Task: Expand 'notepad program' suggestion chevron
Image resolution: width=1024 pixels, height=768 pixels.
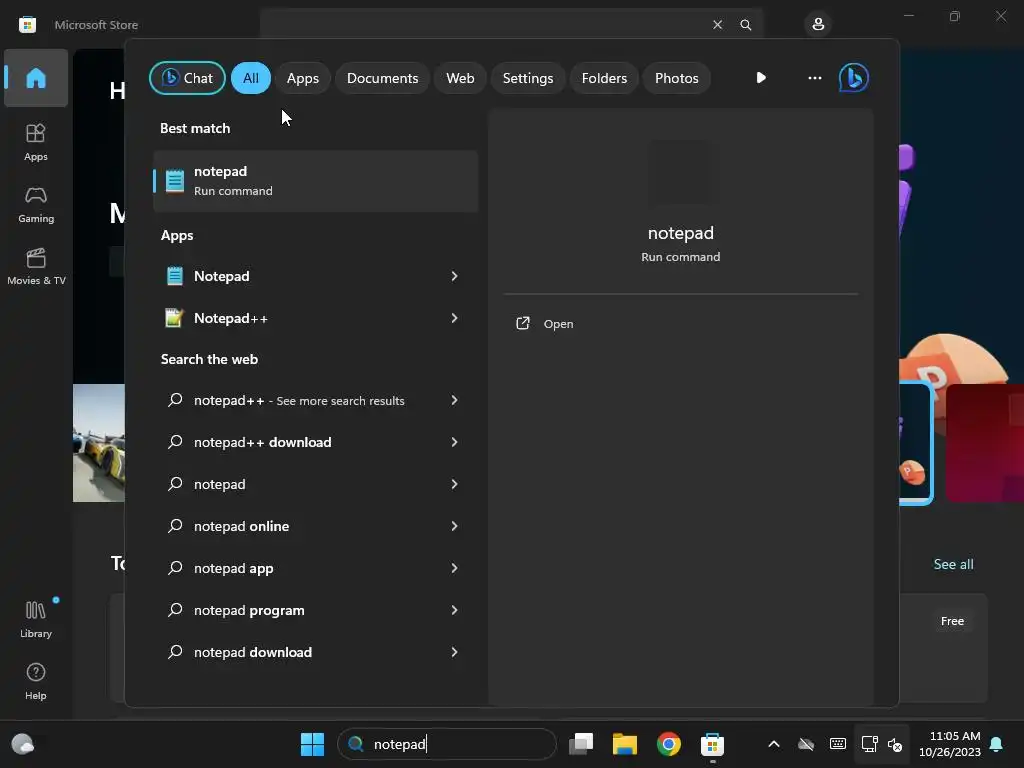Action: [455, 610]
